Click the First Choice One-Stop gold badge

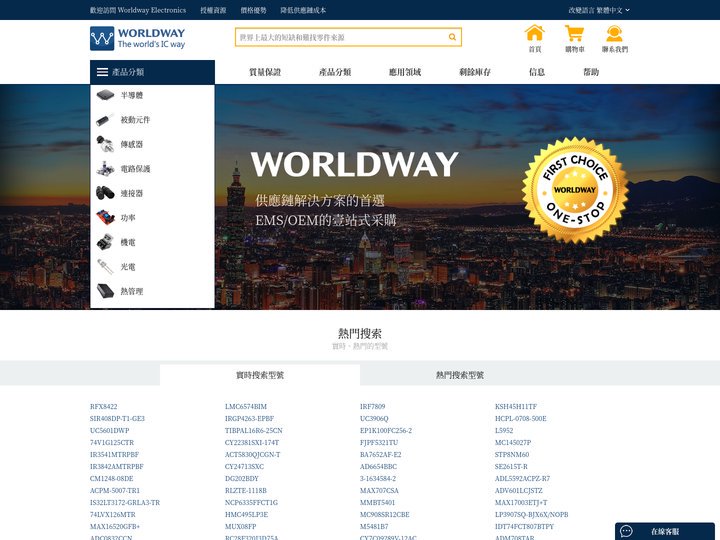pyautogui.click(x=575, y=190)
